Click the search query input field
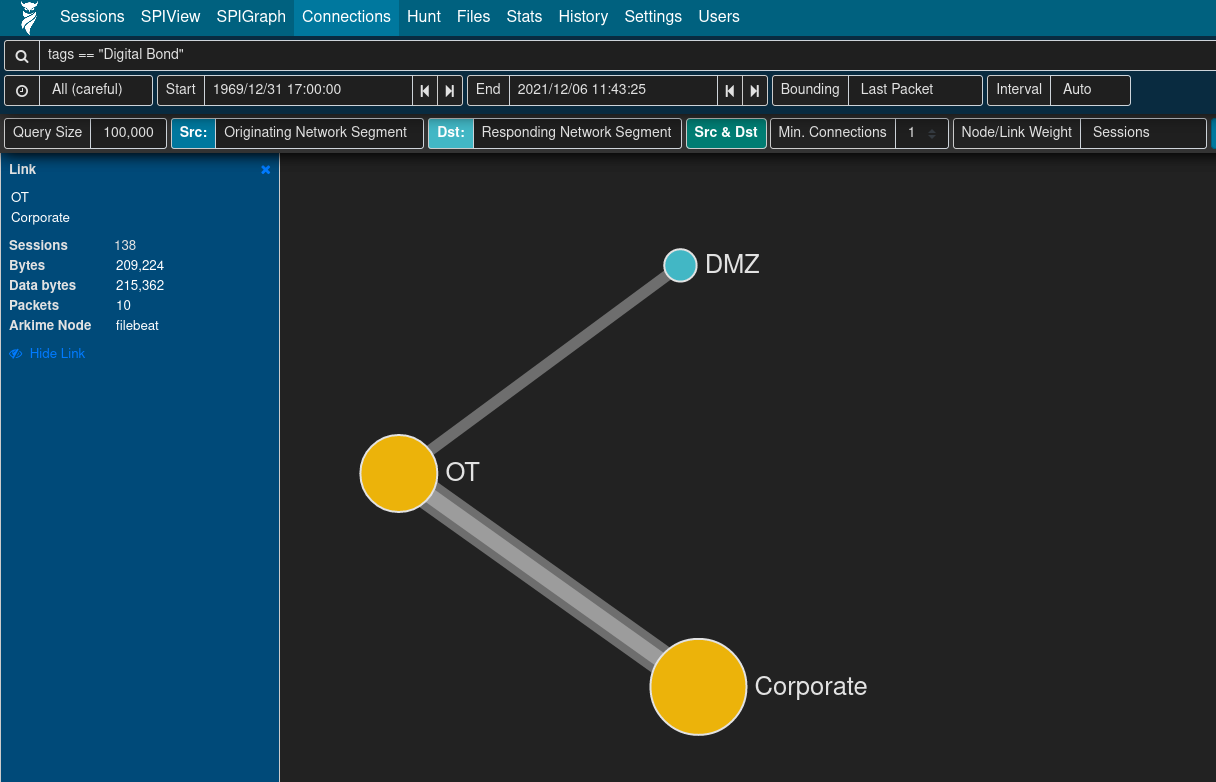Viewport: 1216px width, 782px height. [627, 56]
